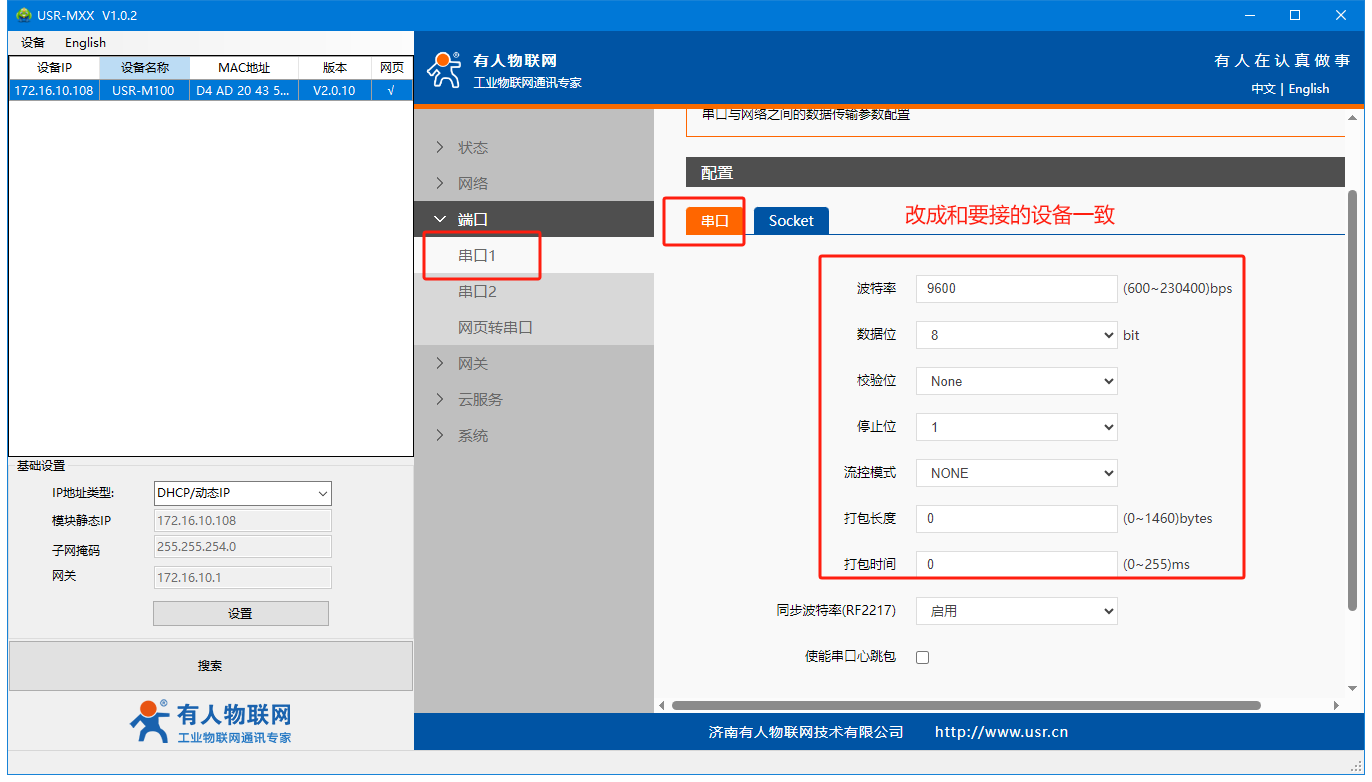Click horizontal scrollbar left arrow
The image size is (1372, 782).
[x=662, y=705]
